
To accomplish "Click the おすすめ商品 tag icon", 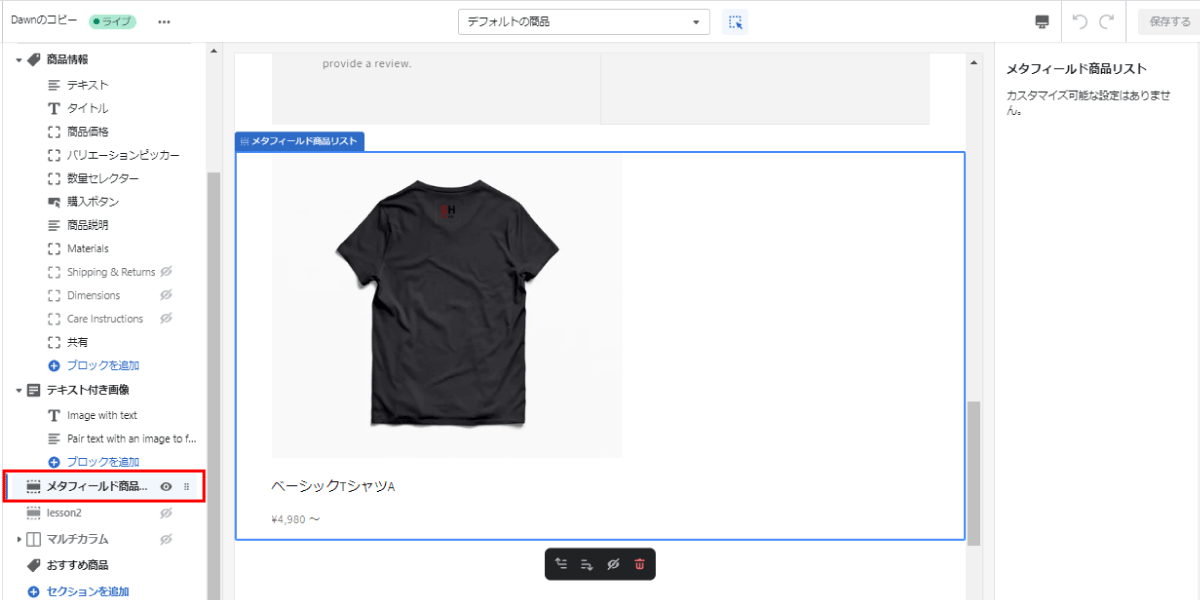I will (34, 565).
